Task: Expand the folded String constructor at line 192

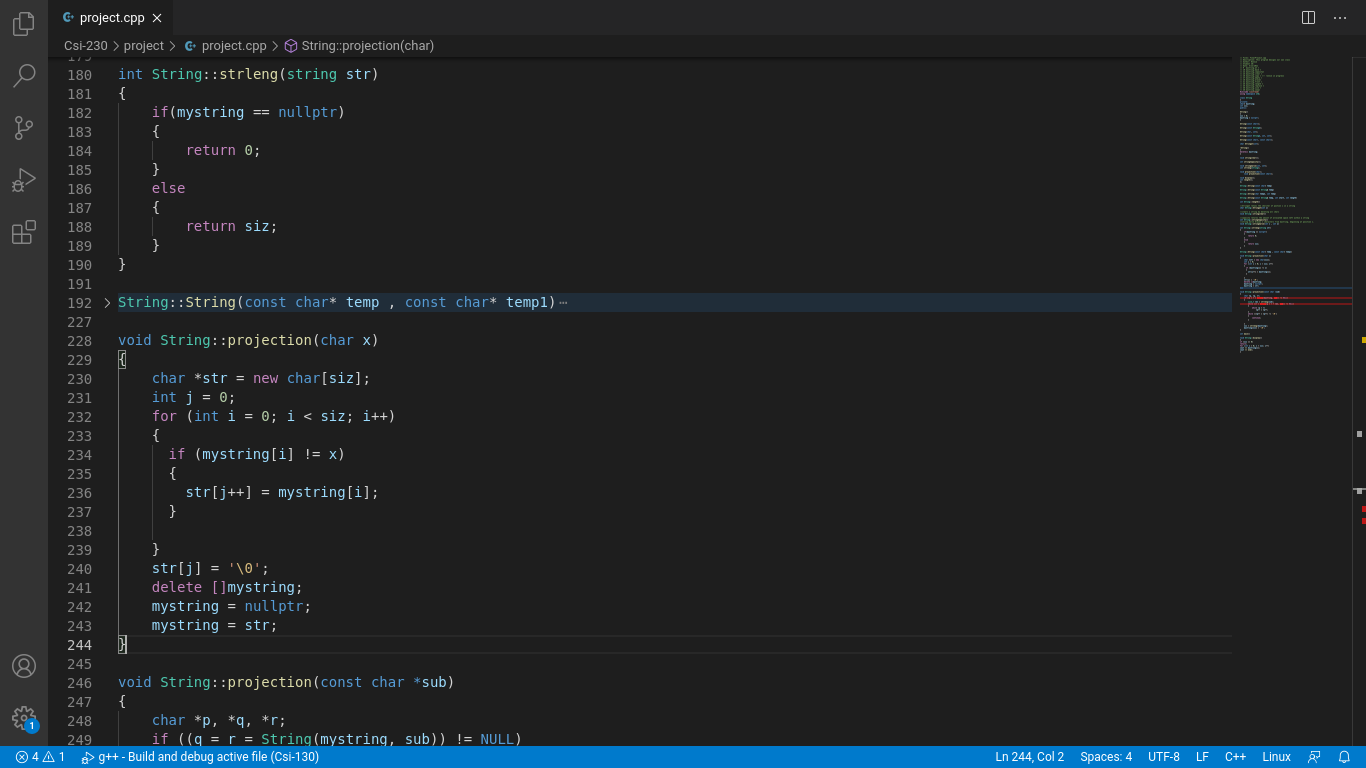Action: click(106, 302)
